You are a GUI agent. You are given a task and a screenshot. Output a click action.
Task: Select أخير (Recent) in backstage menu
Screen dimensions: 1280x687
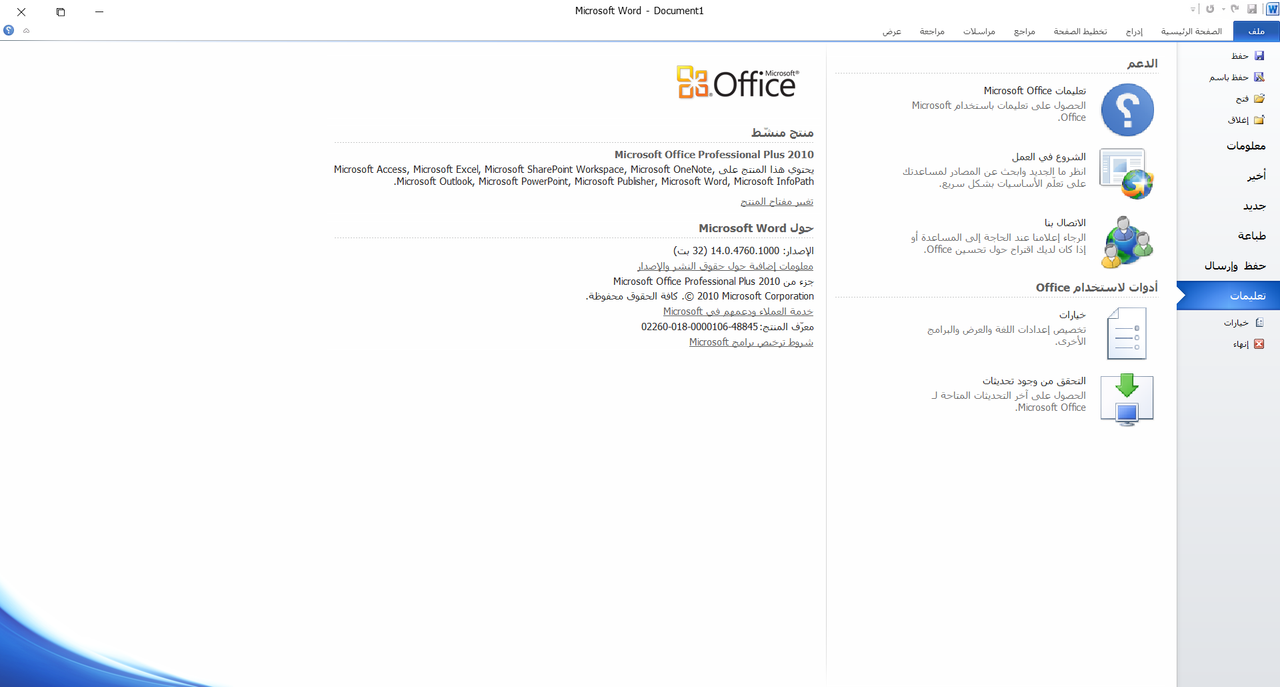click(1228, 176)
